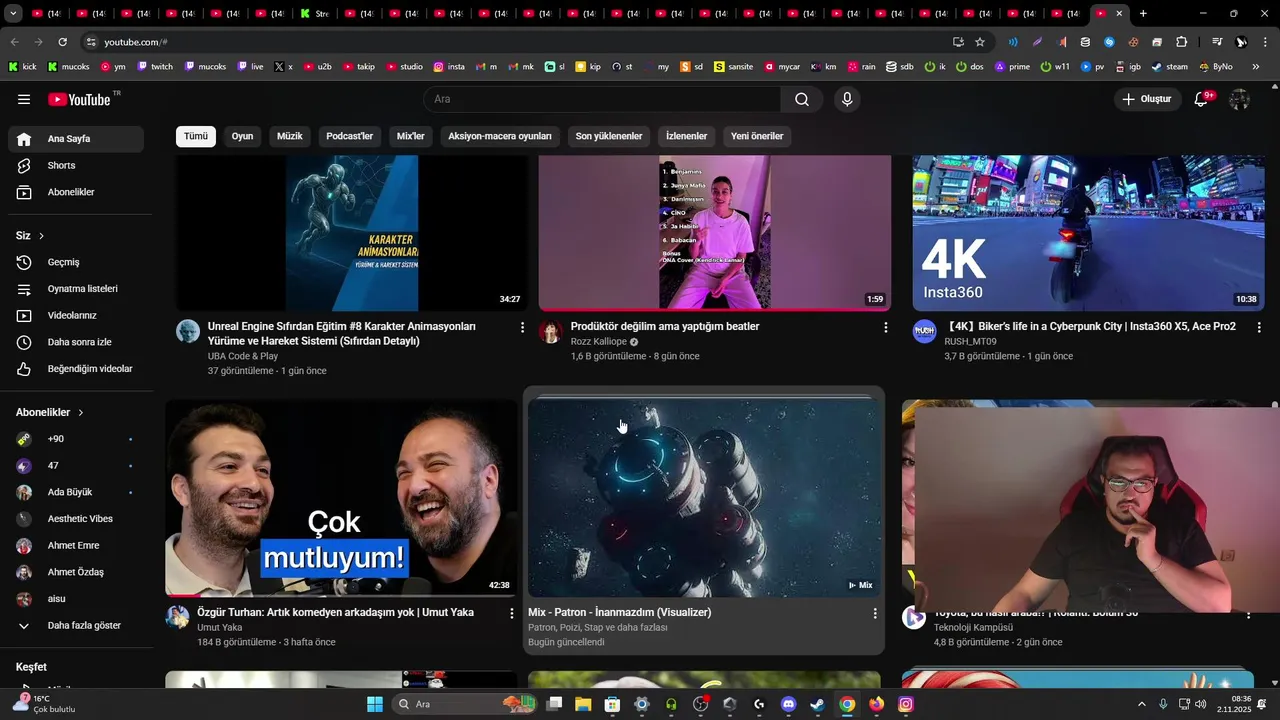Open options for Mix - Patron
Image resolution: width=1280 pixels, height=720 pixels.
875,613
